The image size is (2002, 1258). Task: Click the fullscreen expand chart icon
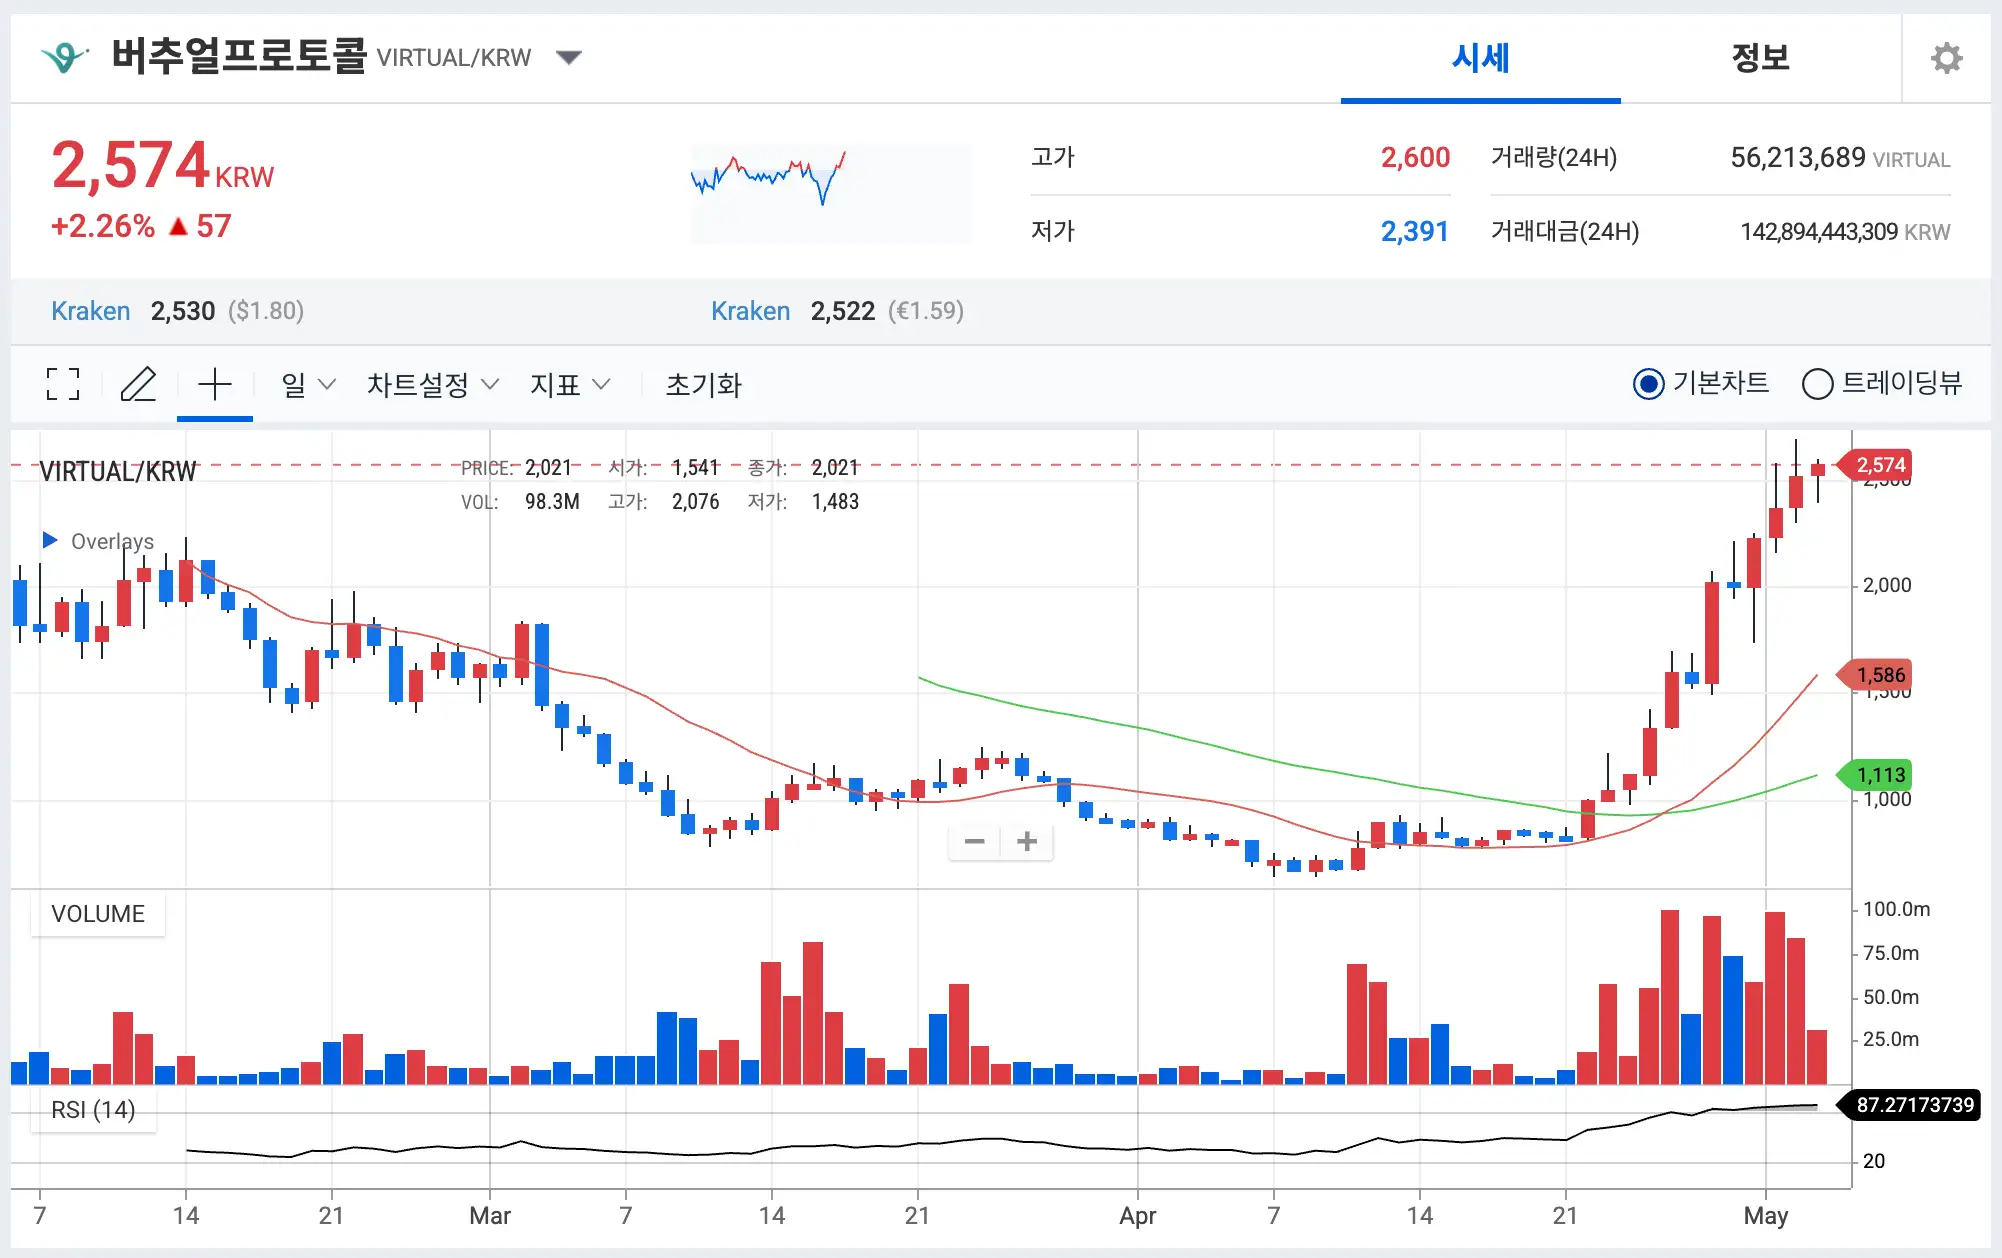point(63,384)
